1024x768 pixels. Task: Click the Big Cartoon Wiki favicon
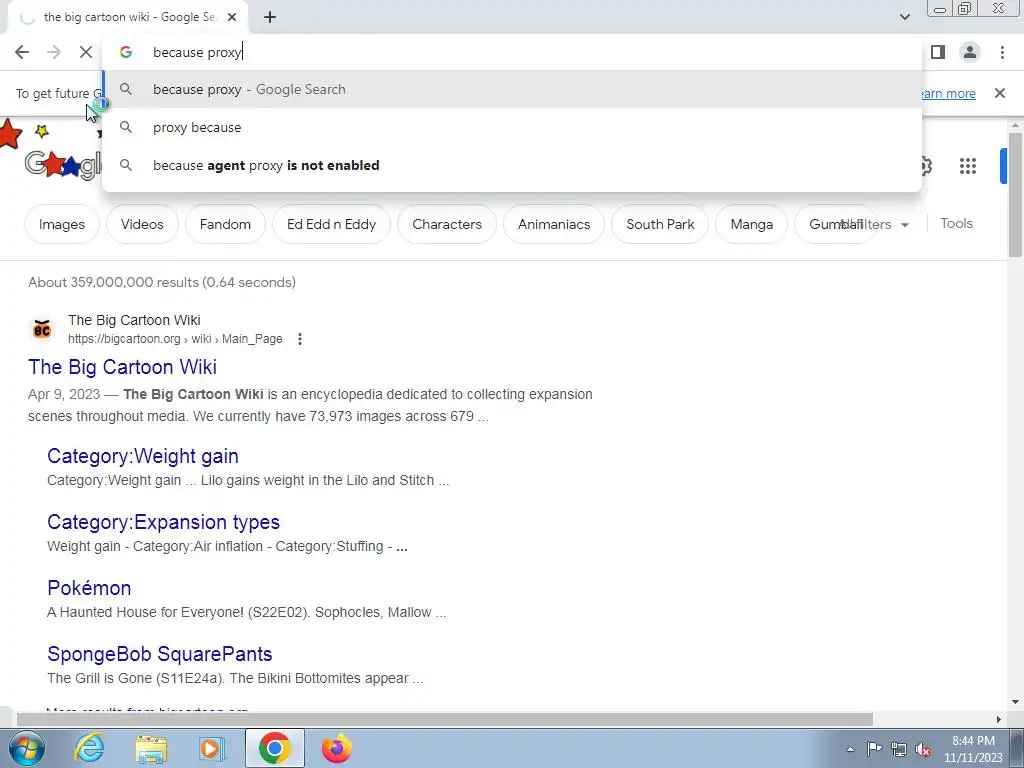pos(42,328)
